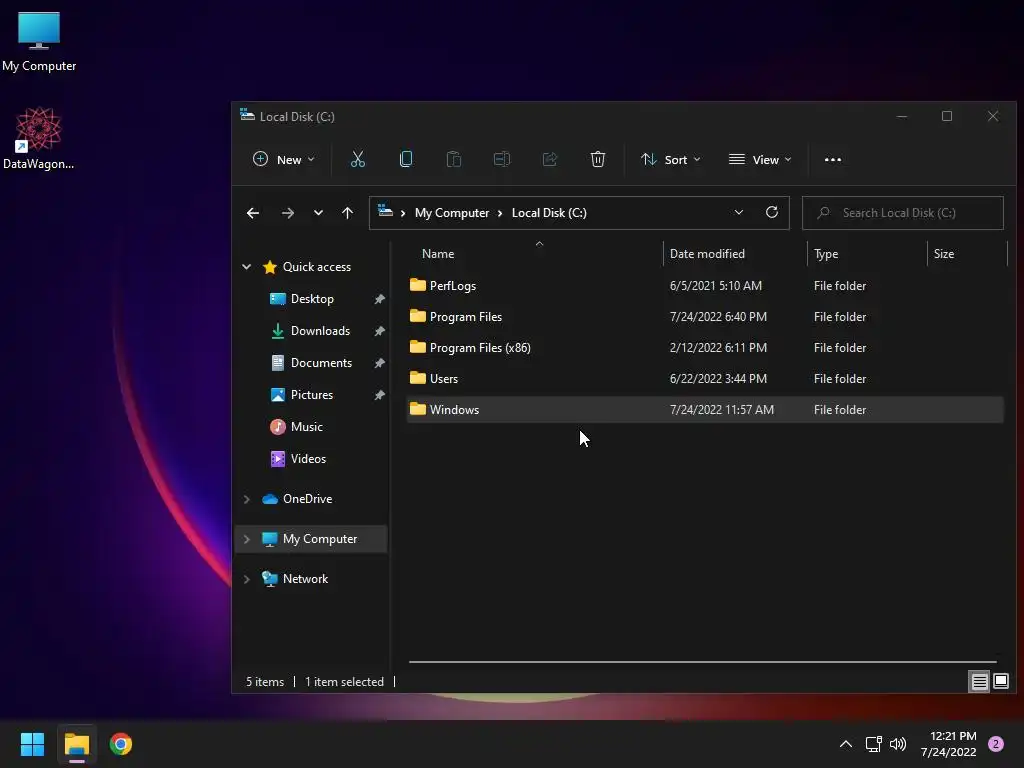Expand the My Computer tree node
Screen dimensions: 1024x768
pyautogui.click(x=246, y=539)
